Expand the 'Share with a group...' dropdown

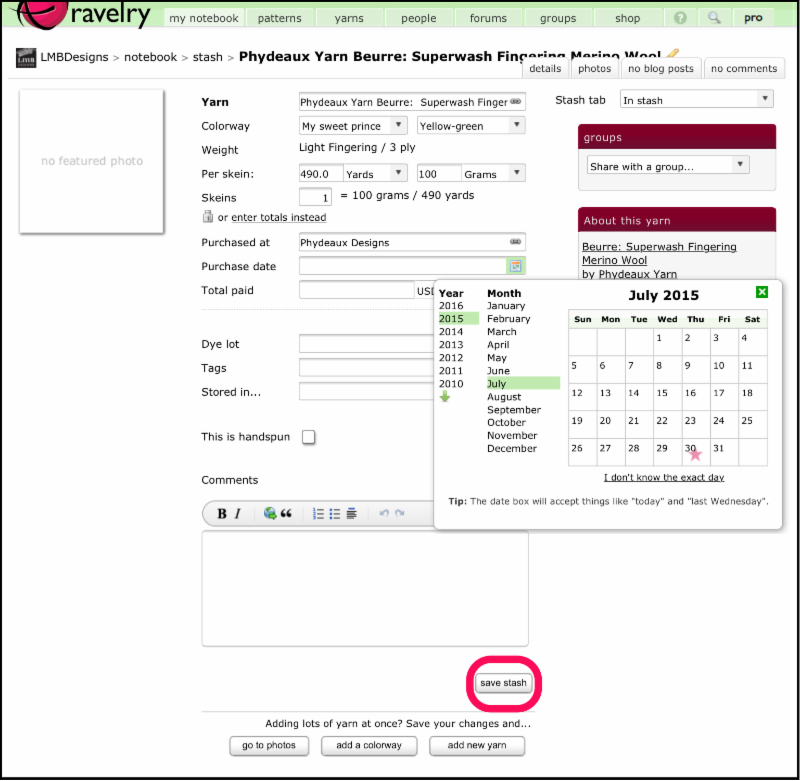tap(667, 166)
